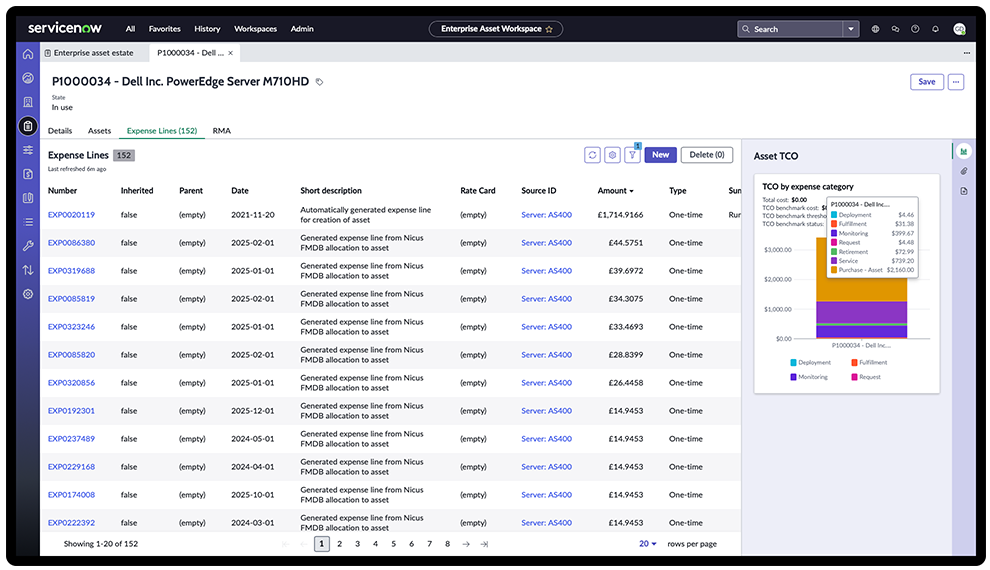Refresh the Expense Lines list

(x=592, y=155)
